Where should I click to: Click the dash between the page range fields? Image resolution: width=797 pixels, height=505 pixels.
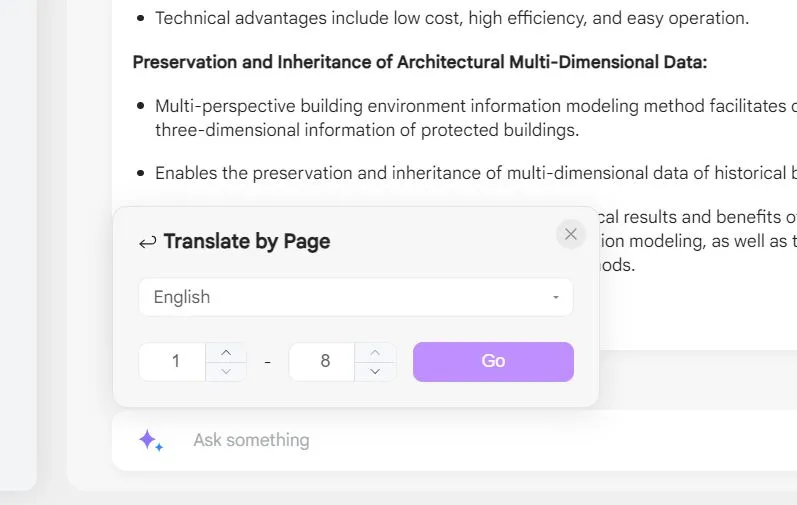pyautogui.click(x=267, y=362)
